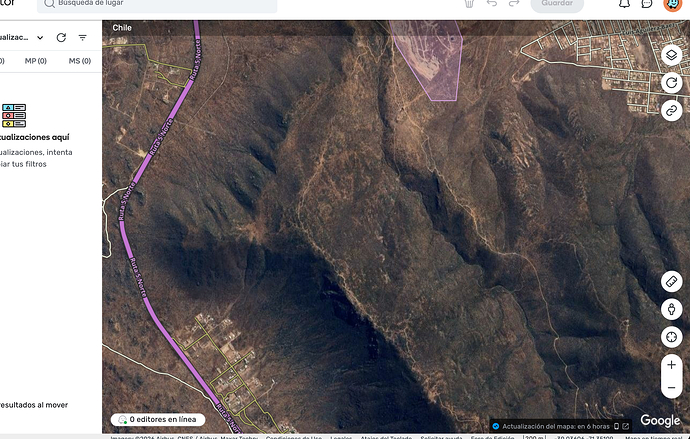The width and height of the screenshot is (690, 439).
Task: Open the '0 editores en línea' indicator
Action: [x=158, y=420]
